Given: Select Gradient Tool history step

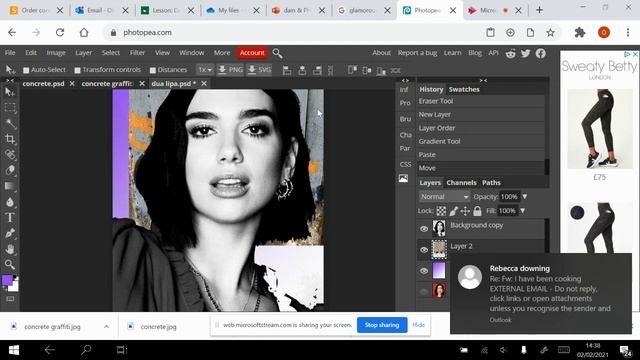Looking at the screenshot, I should (x=480, y=141).
